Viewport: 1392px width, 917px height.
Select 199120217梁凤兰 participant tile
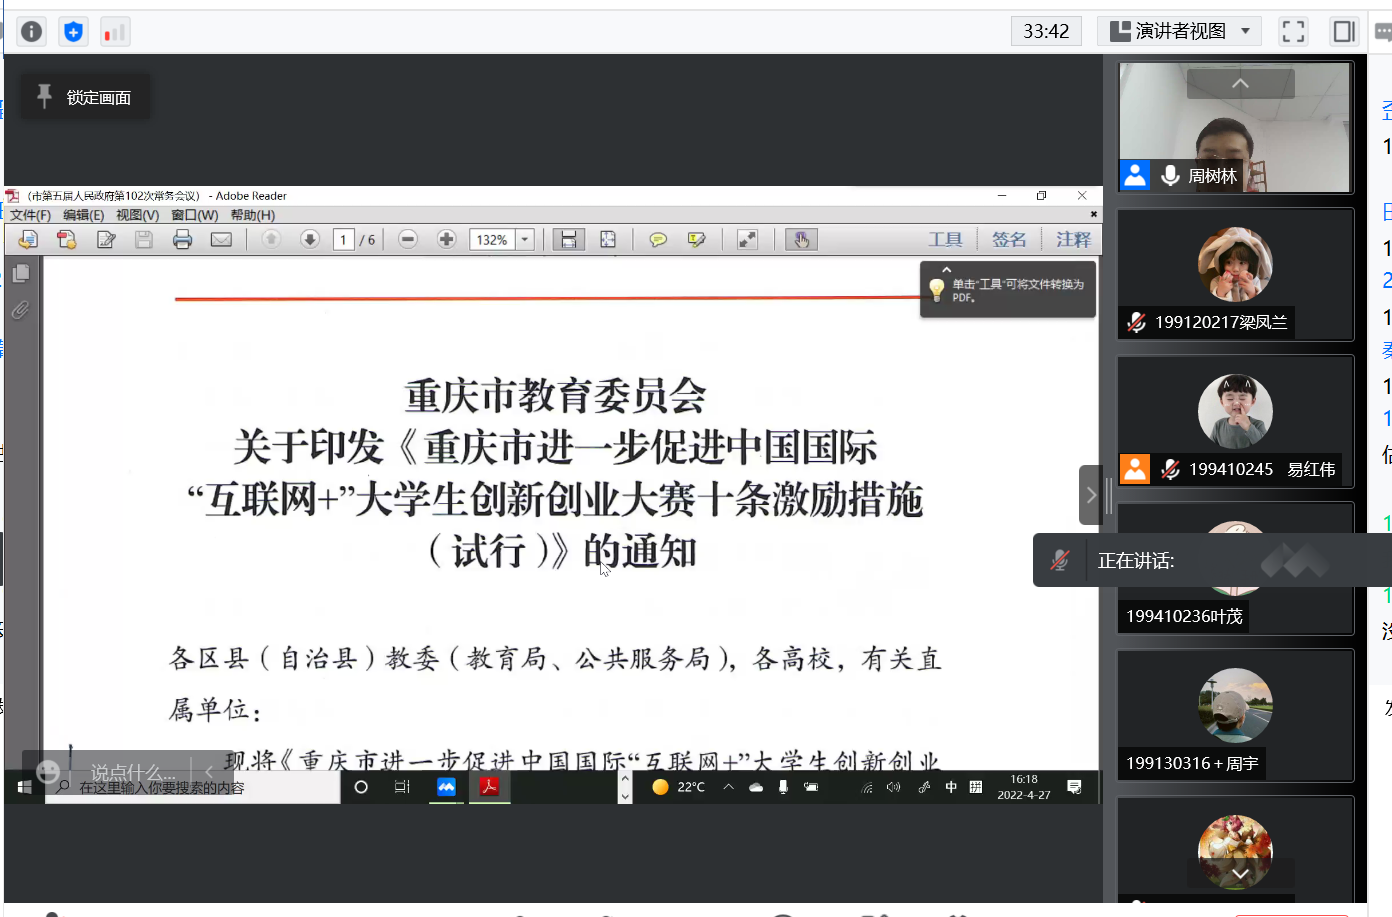(1235, 274)
